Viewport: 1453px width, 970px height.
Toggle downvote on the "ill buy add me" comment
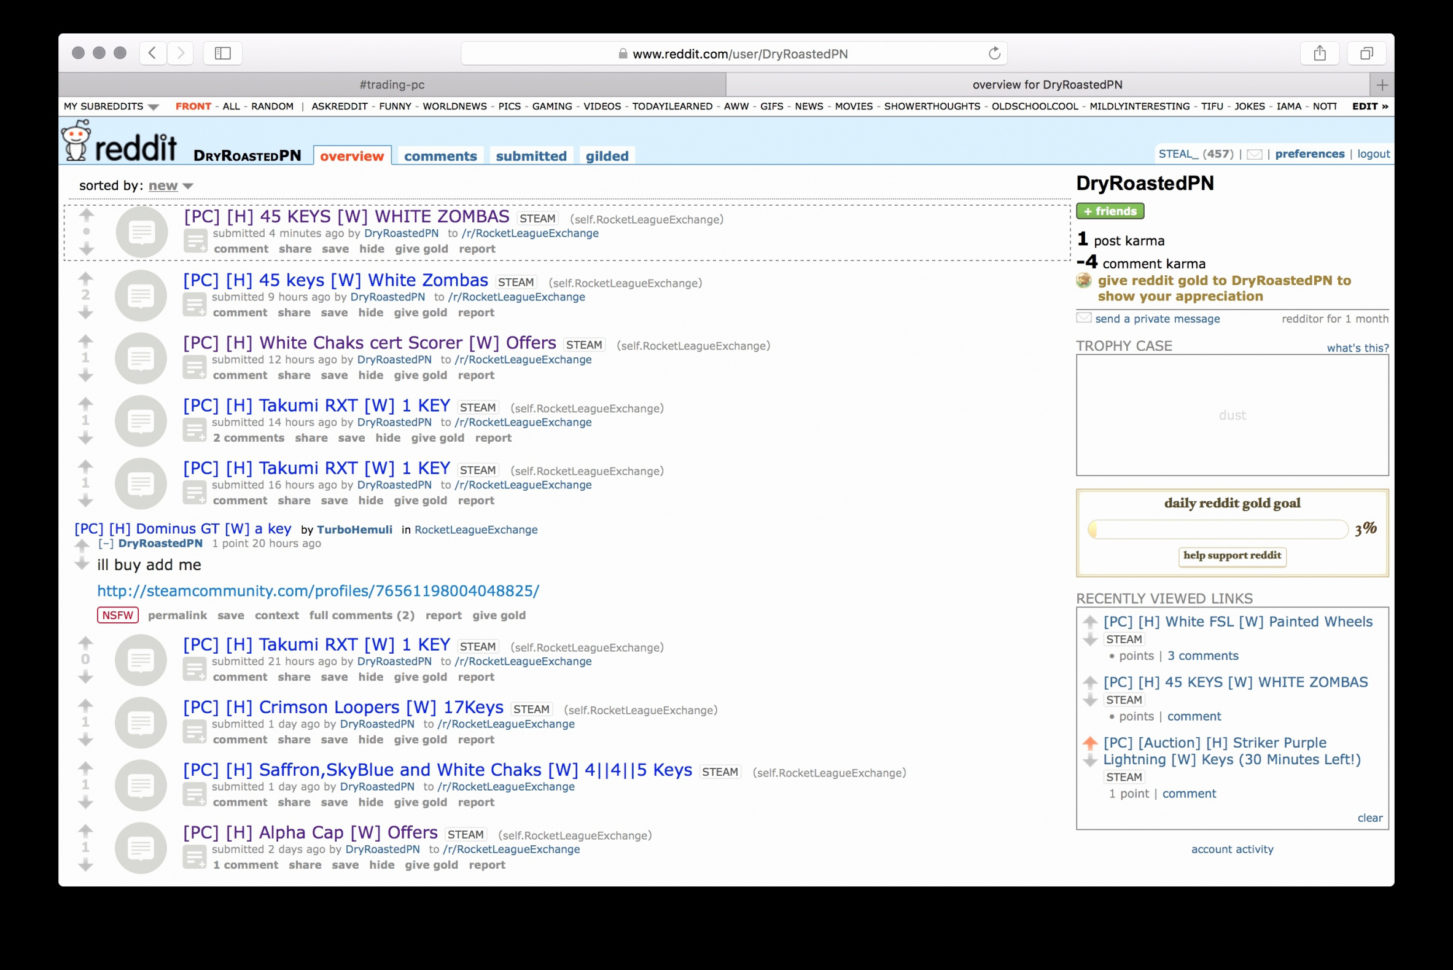pos(82,564)
